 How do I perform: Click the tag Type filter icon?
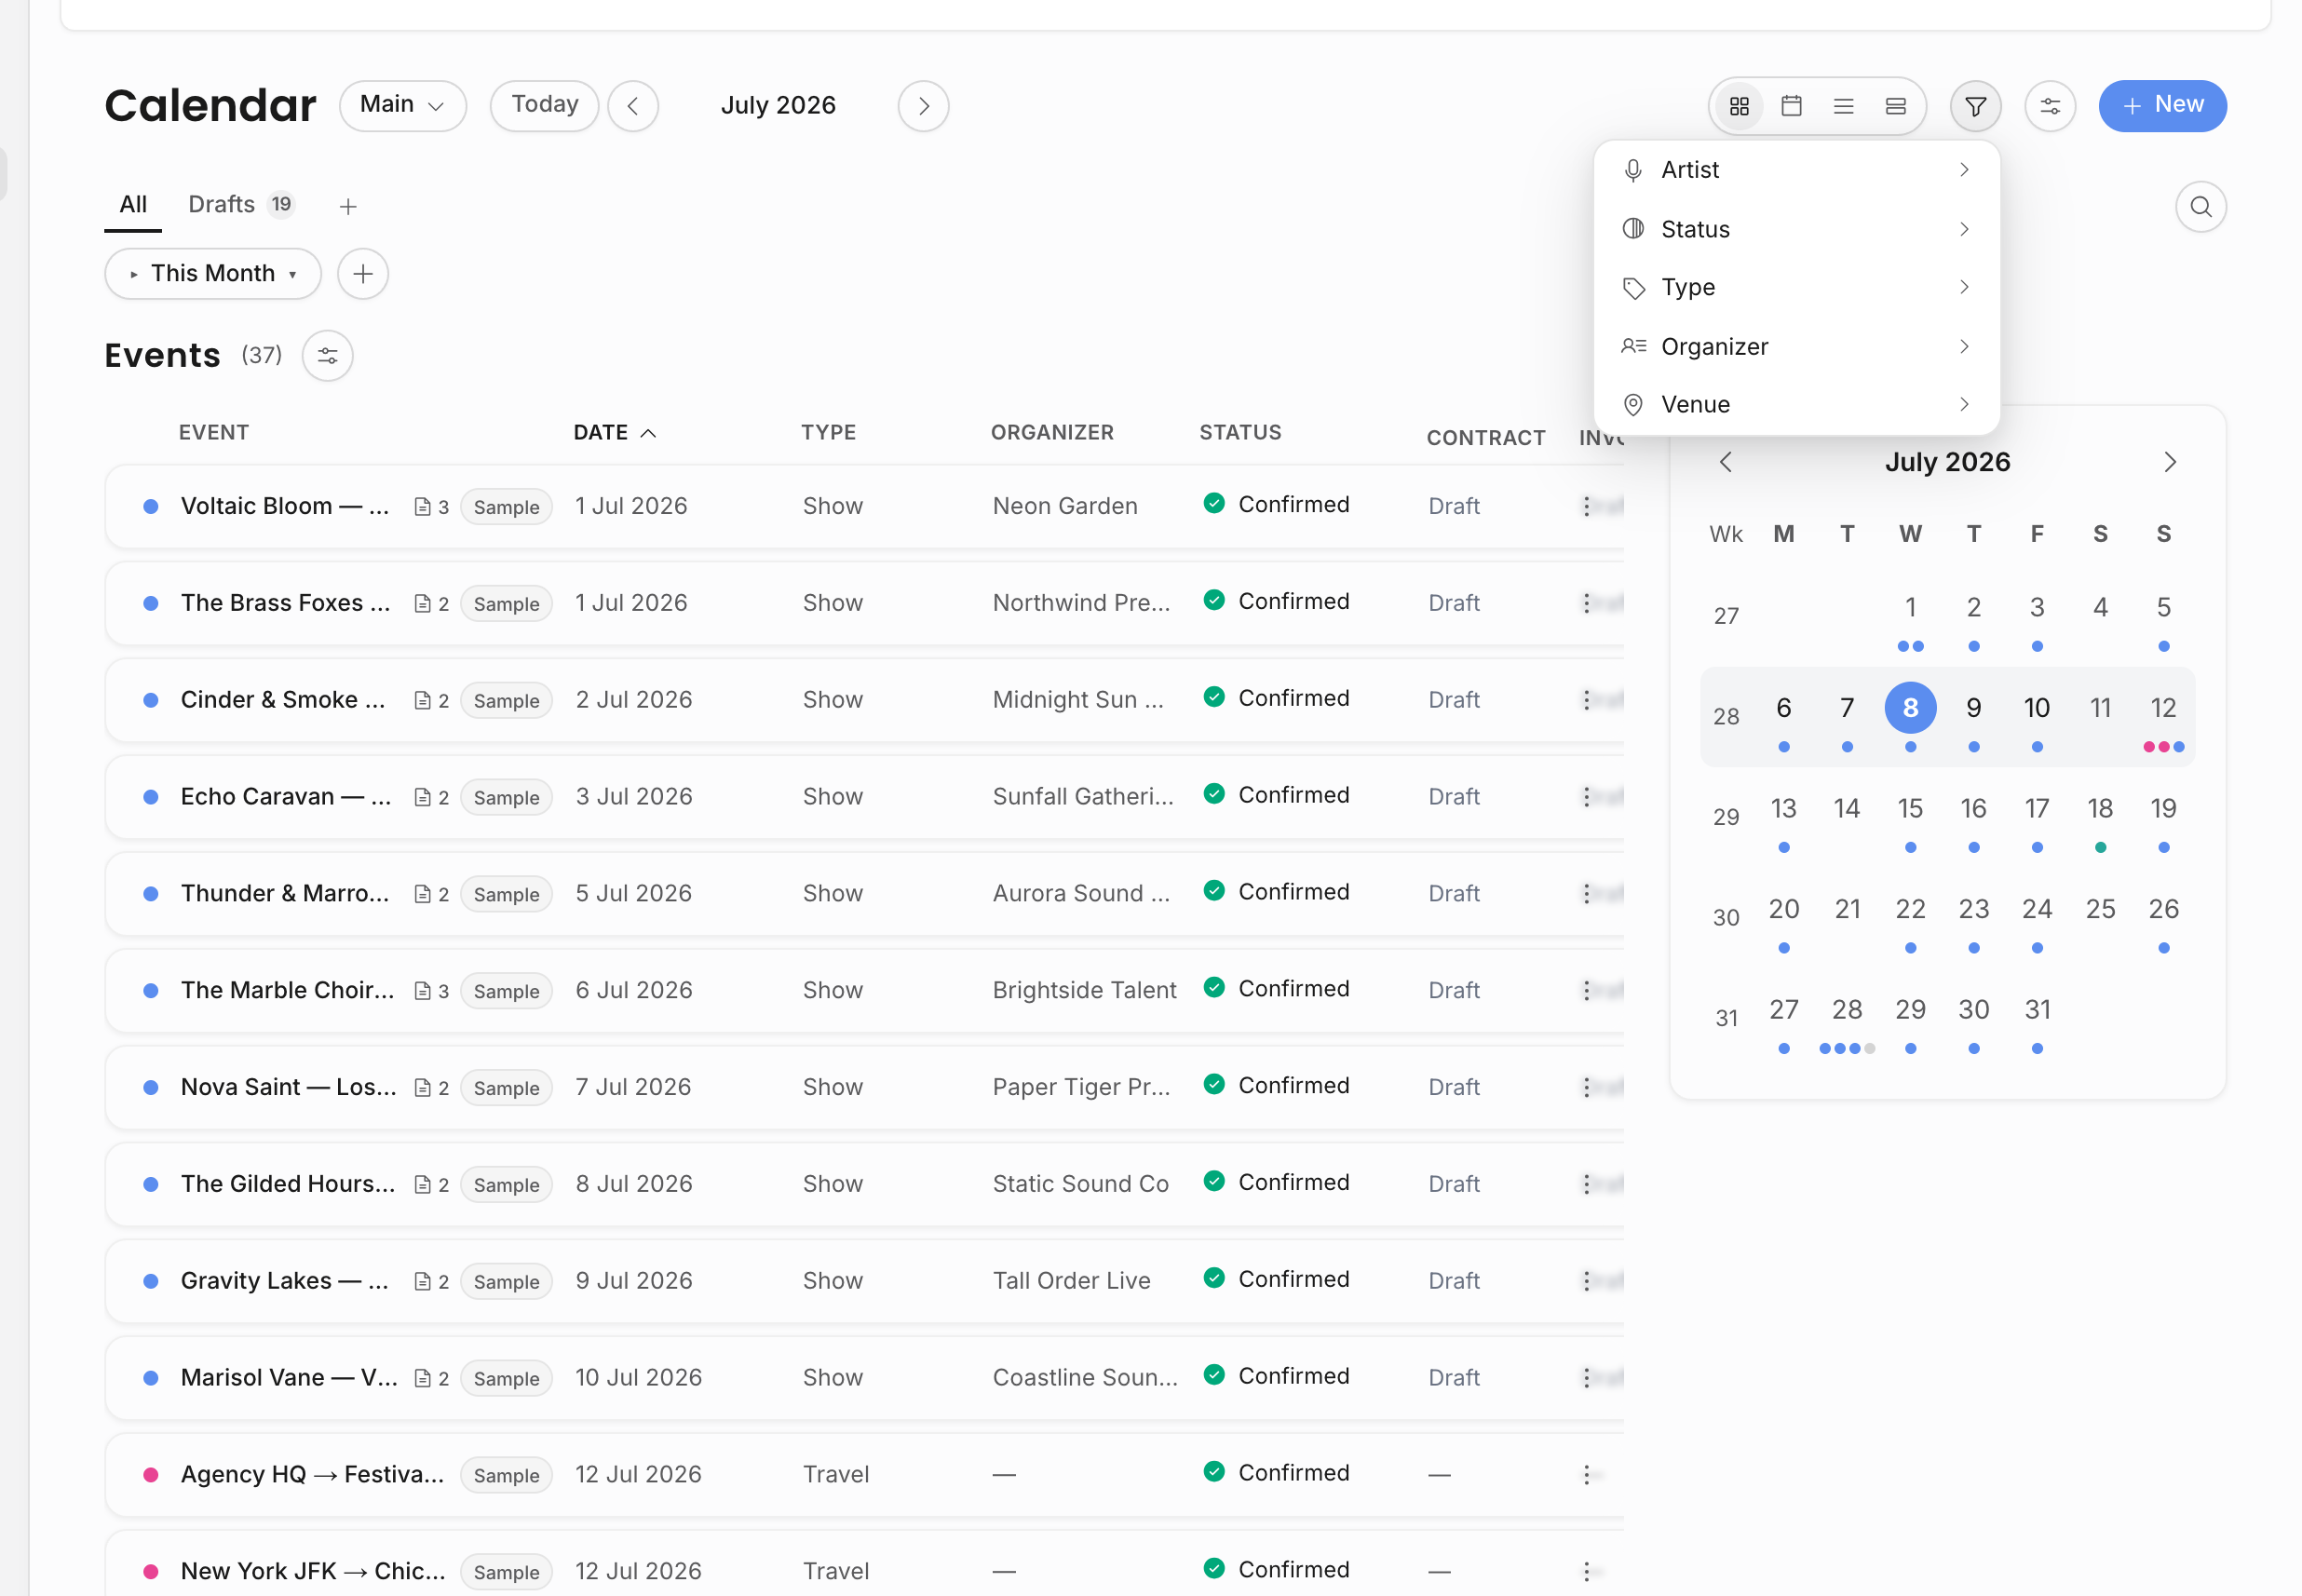(x=1633, y=288)
